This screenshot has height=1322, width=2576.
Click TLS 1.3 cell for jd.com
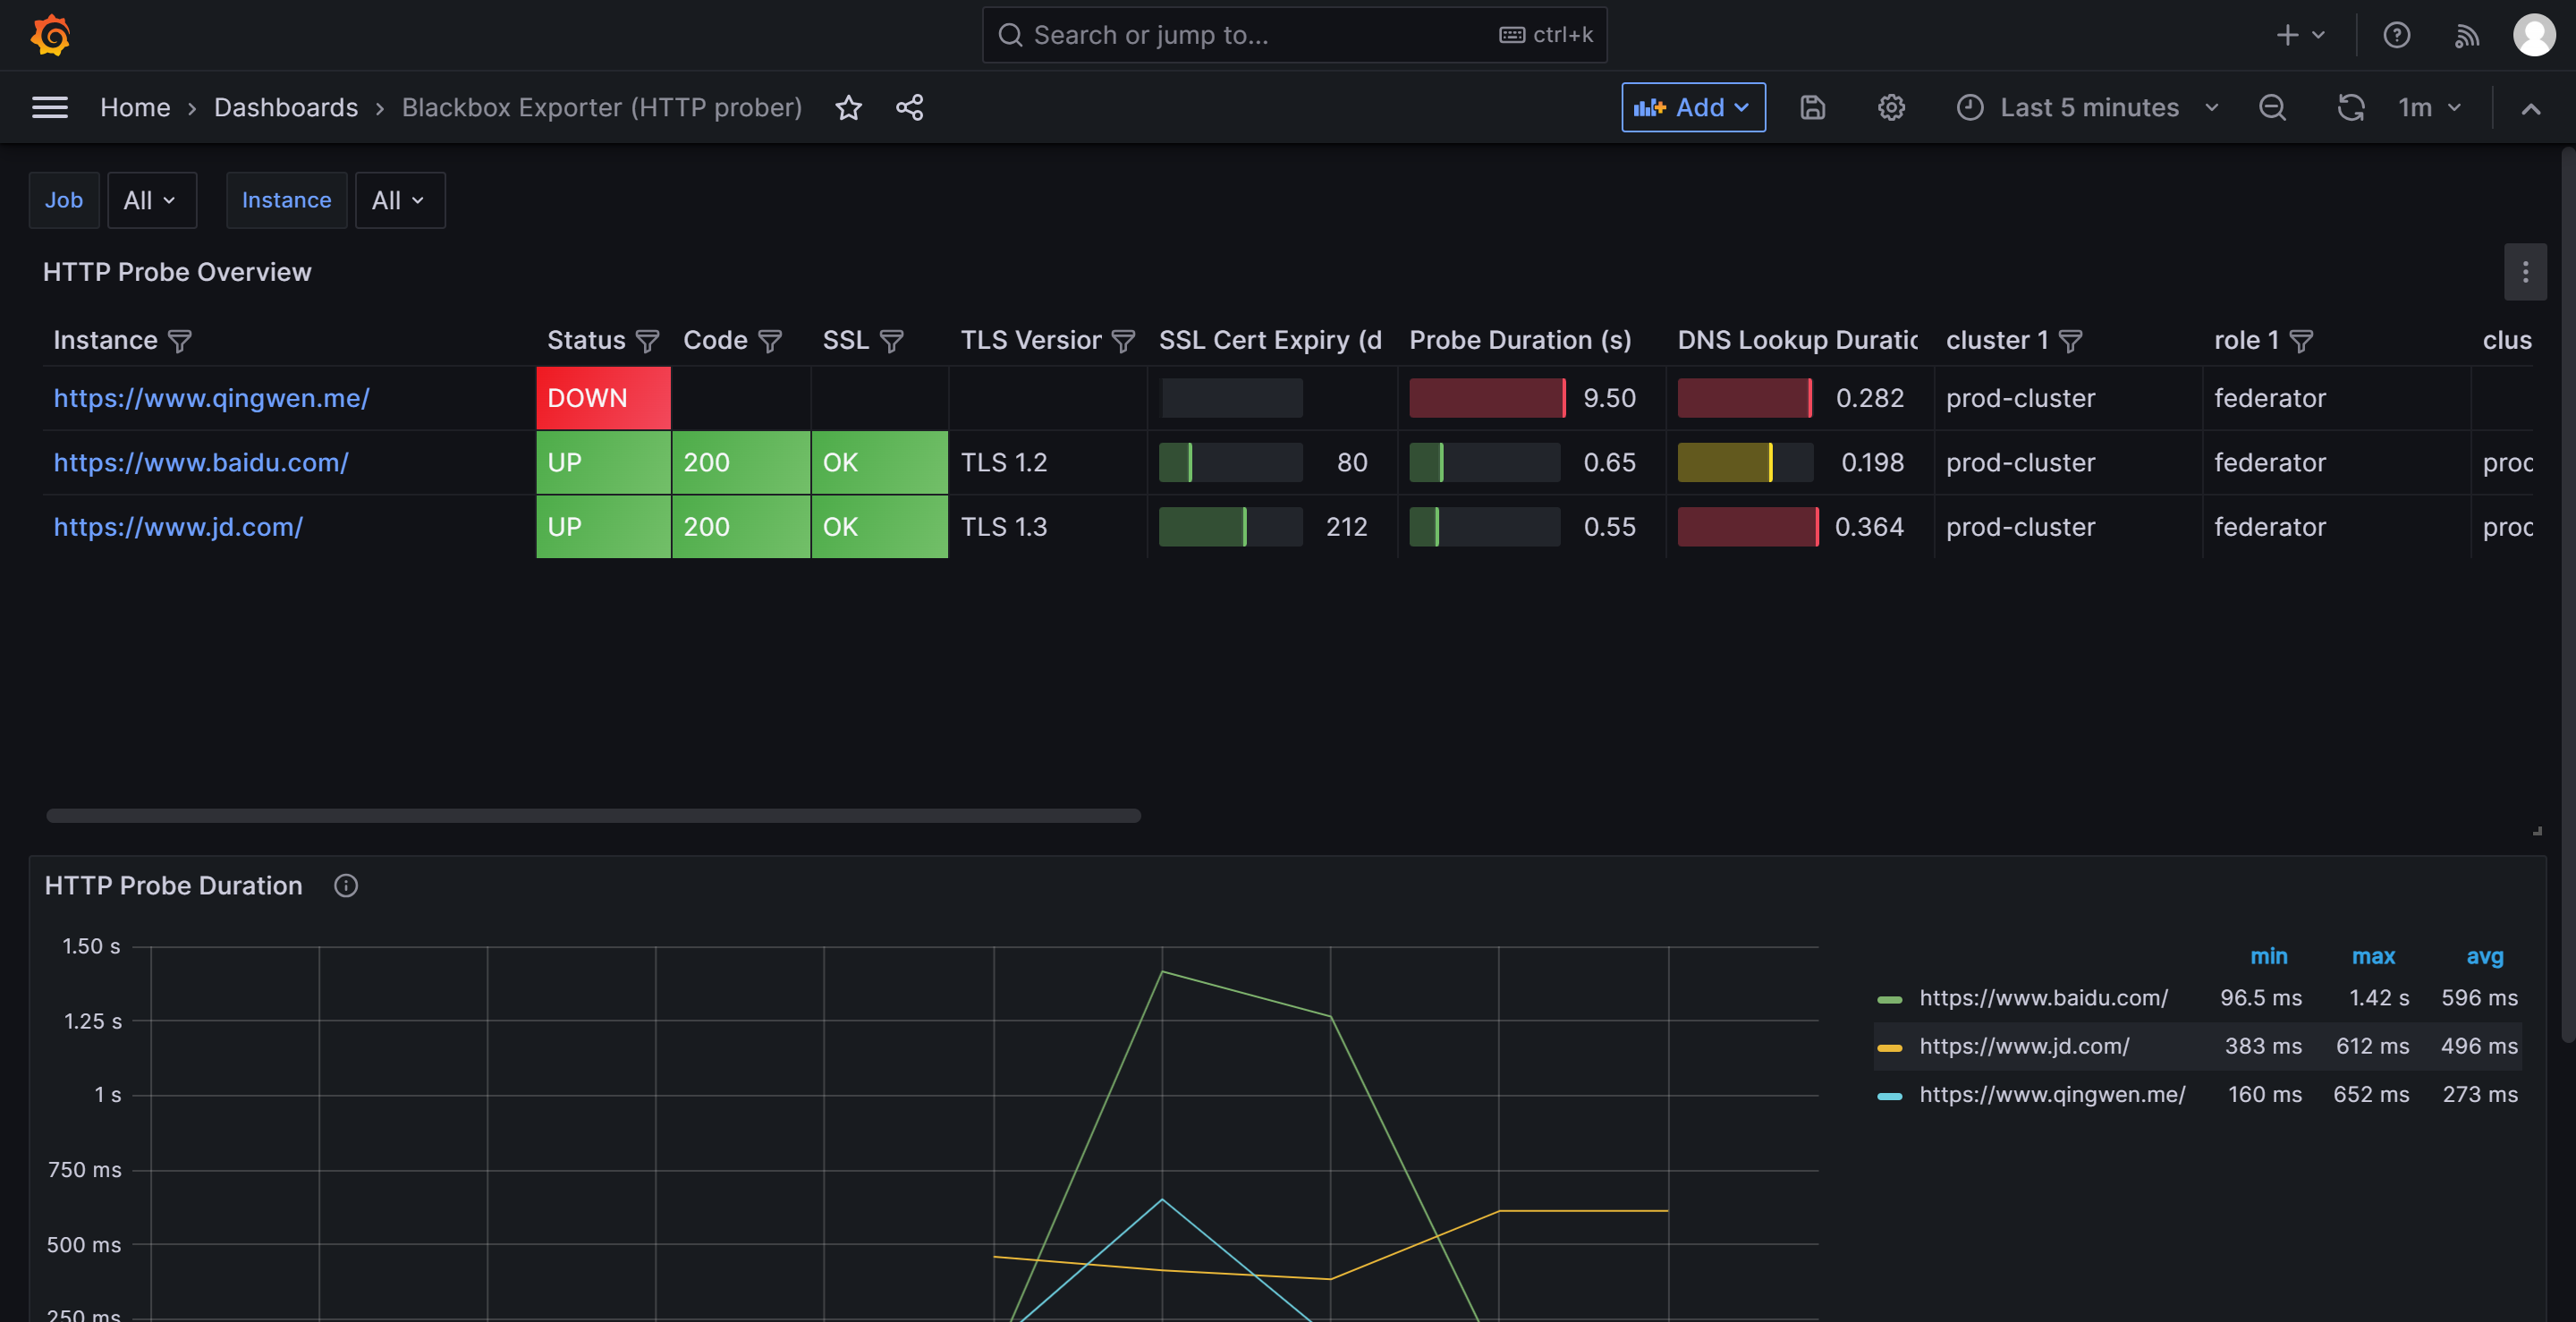click(x=1047, y=527)
